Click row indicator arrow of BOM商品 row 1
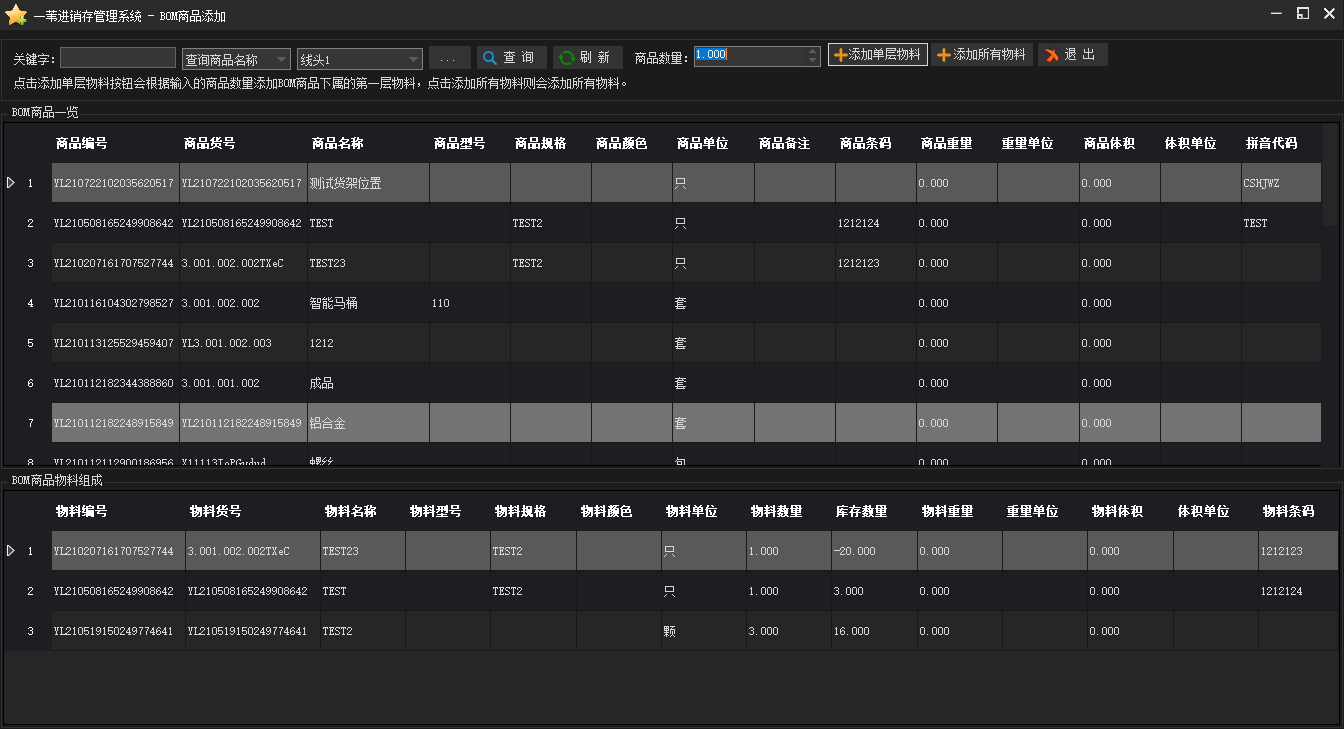 [11, 183]
